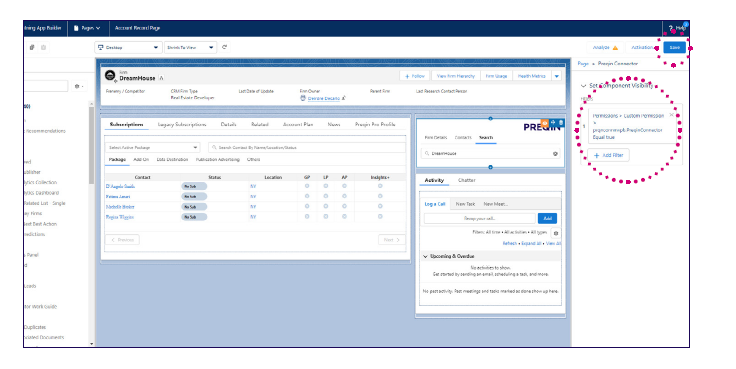Open the Shrink To View dropdown

point(190,47)
